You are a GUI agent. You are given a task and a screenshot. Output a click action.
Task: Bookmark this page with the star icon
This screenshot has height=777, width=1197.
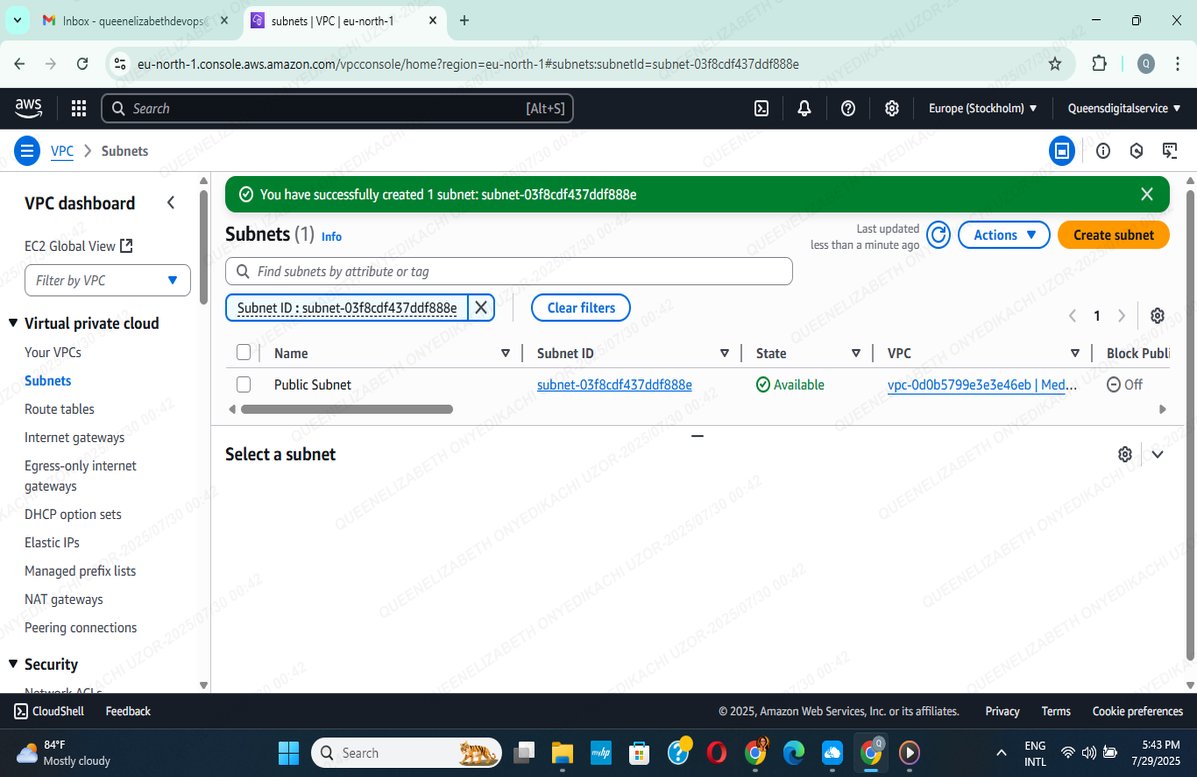pos(1054,64)
